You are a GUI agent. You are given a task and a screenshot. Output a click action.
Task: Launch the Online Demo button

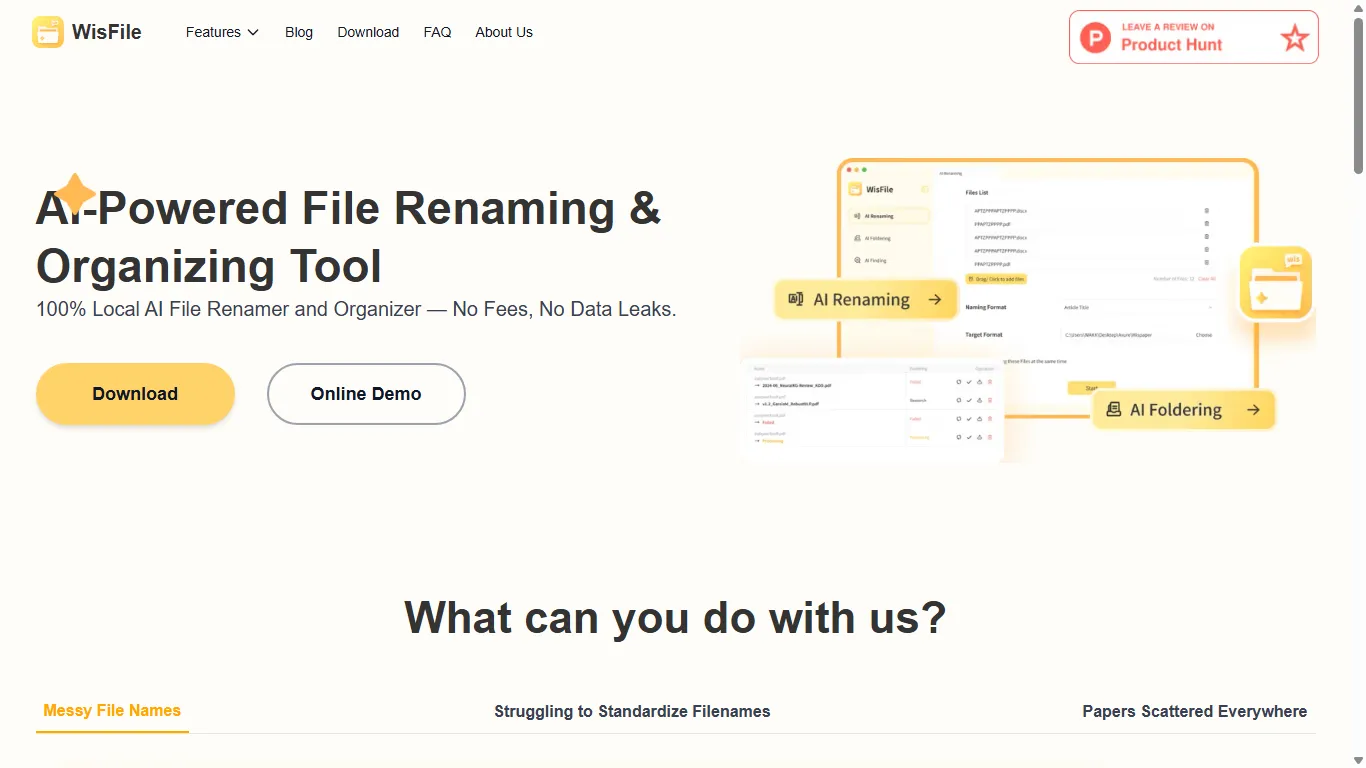tap(366, 394)
